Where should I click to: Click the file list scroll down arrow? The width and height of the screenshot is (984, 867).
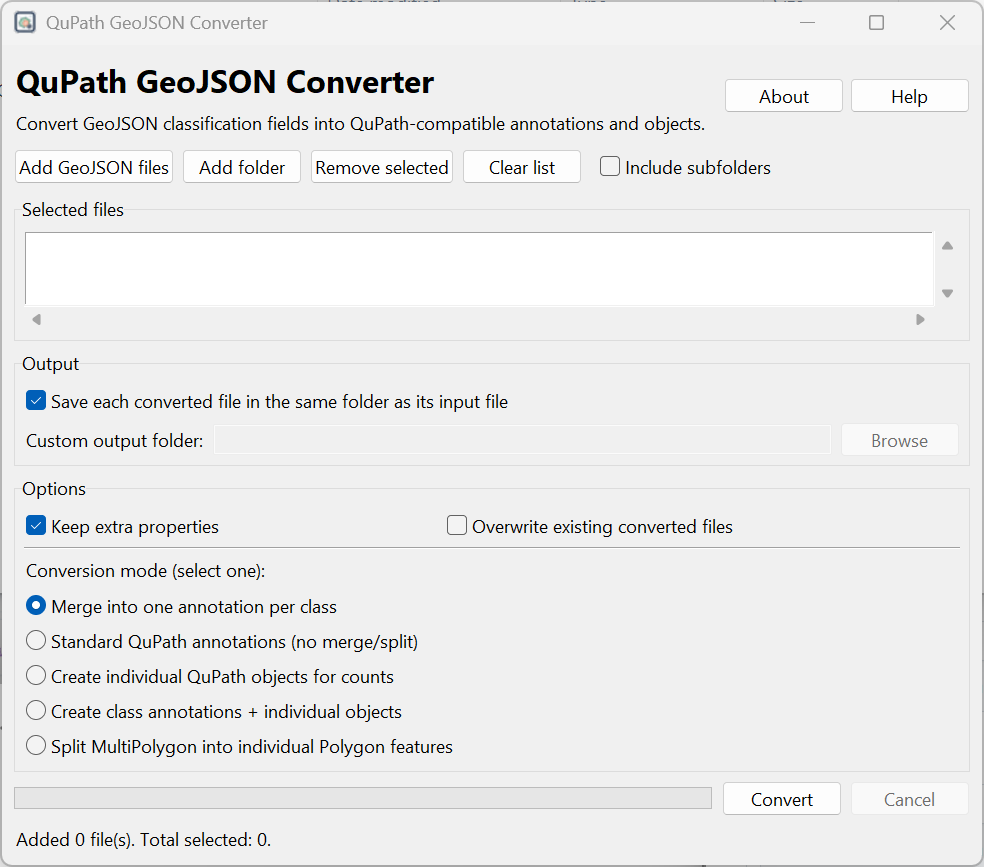pos(948,293)
